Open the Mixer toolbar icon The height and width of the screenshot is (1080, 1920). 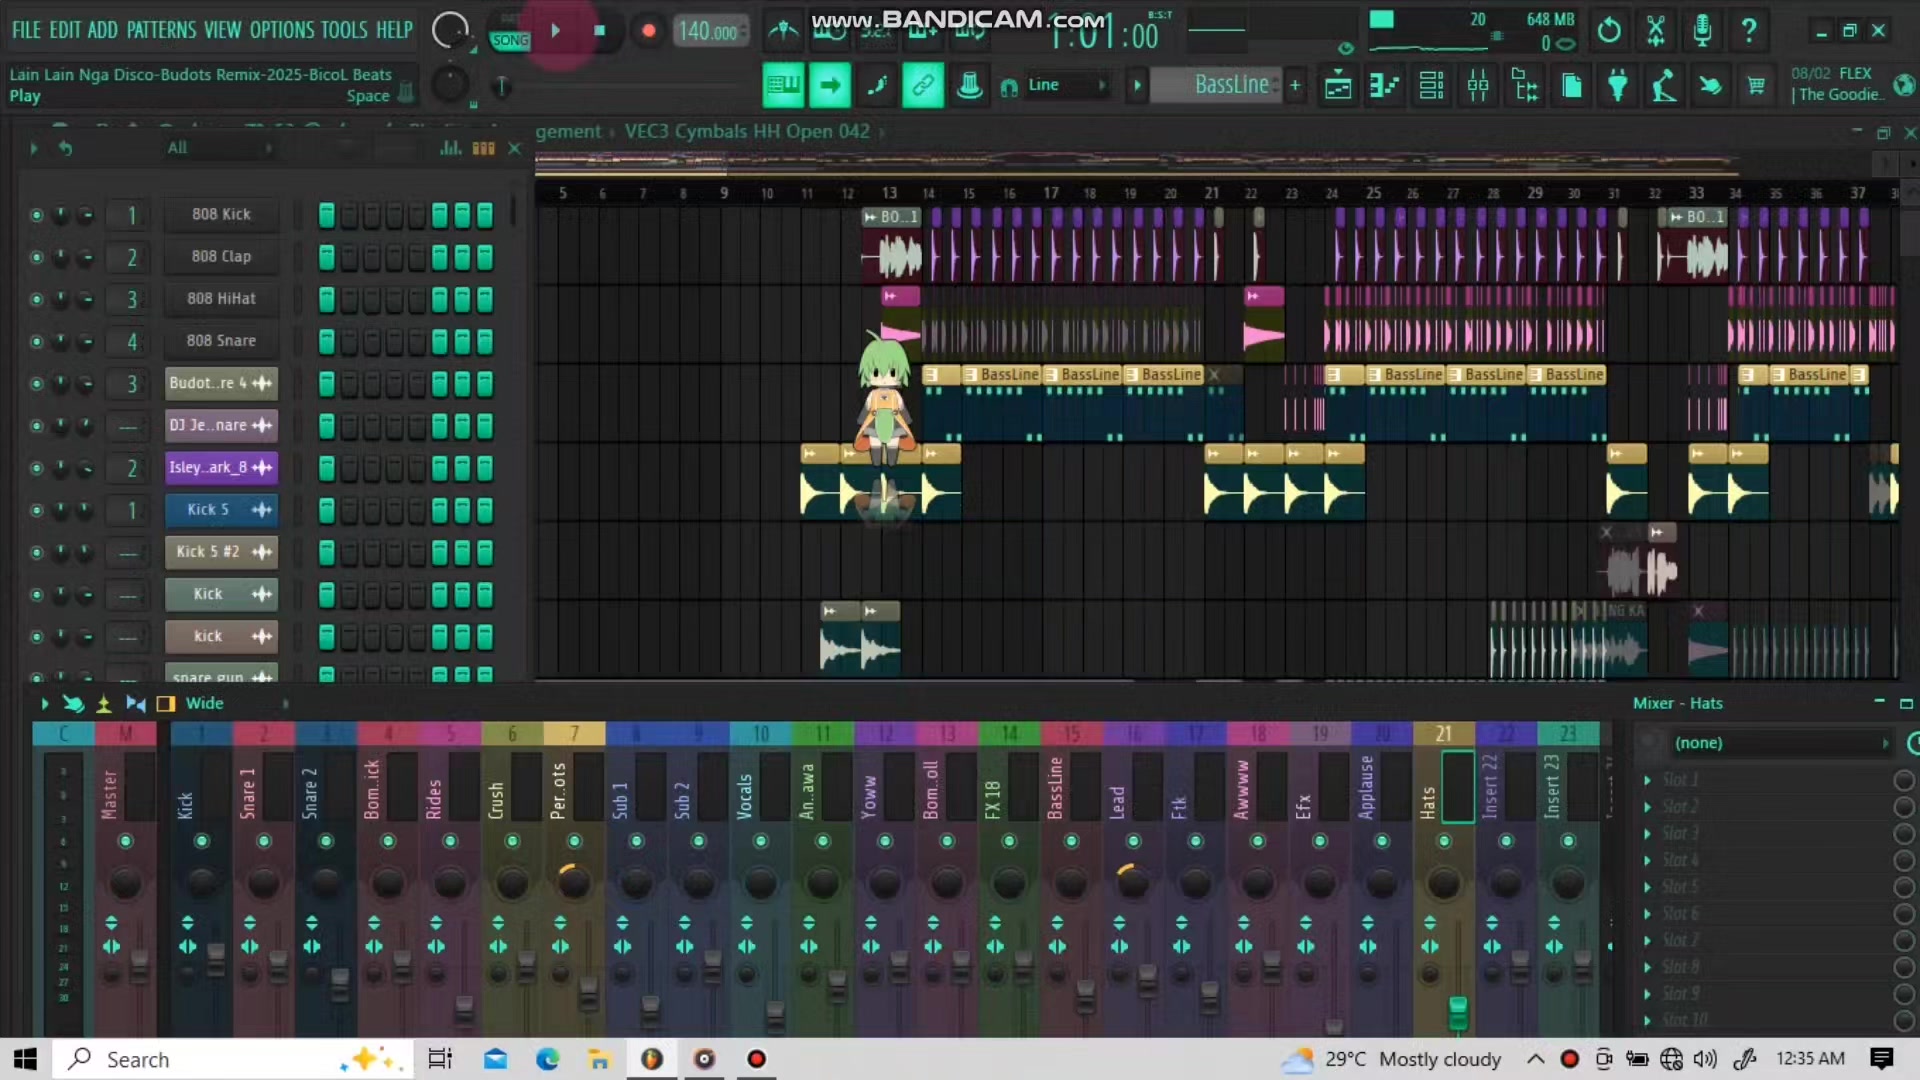tap(1478, 87)
